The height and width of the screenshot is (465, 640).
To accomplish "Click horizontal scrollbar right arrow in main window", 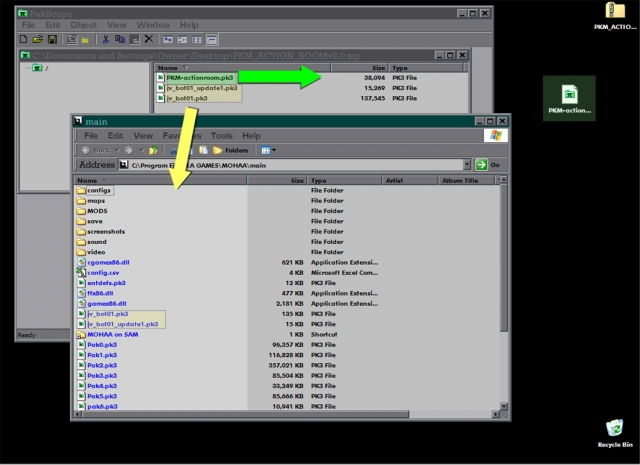I will (496, 414).
